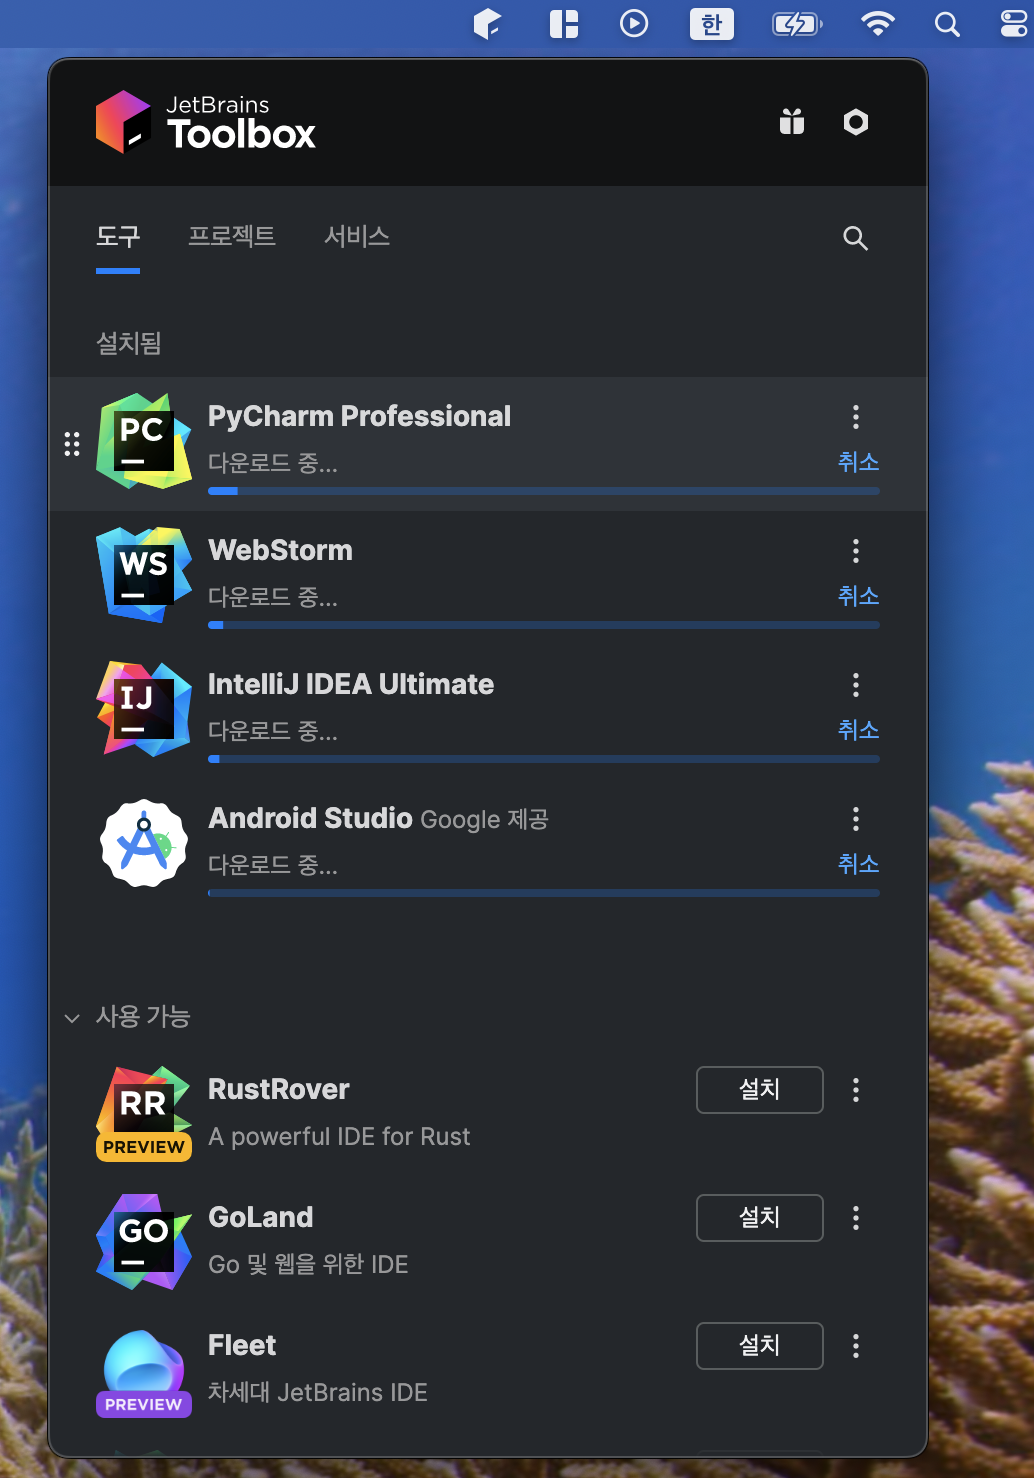Click the GoLand icon
Viewport: 1034px width, 1478px height.
pos(144,1241)
